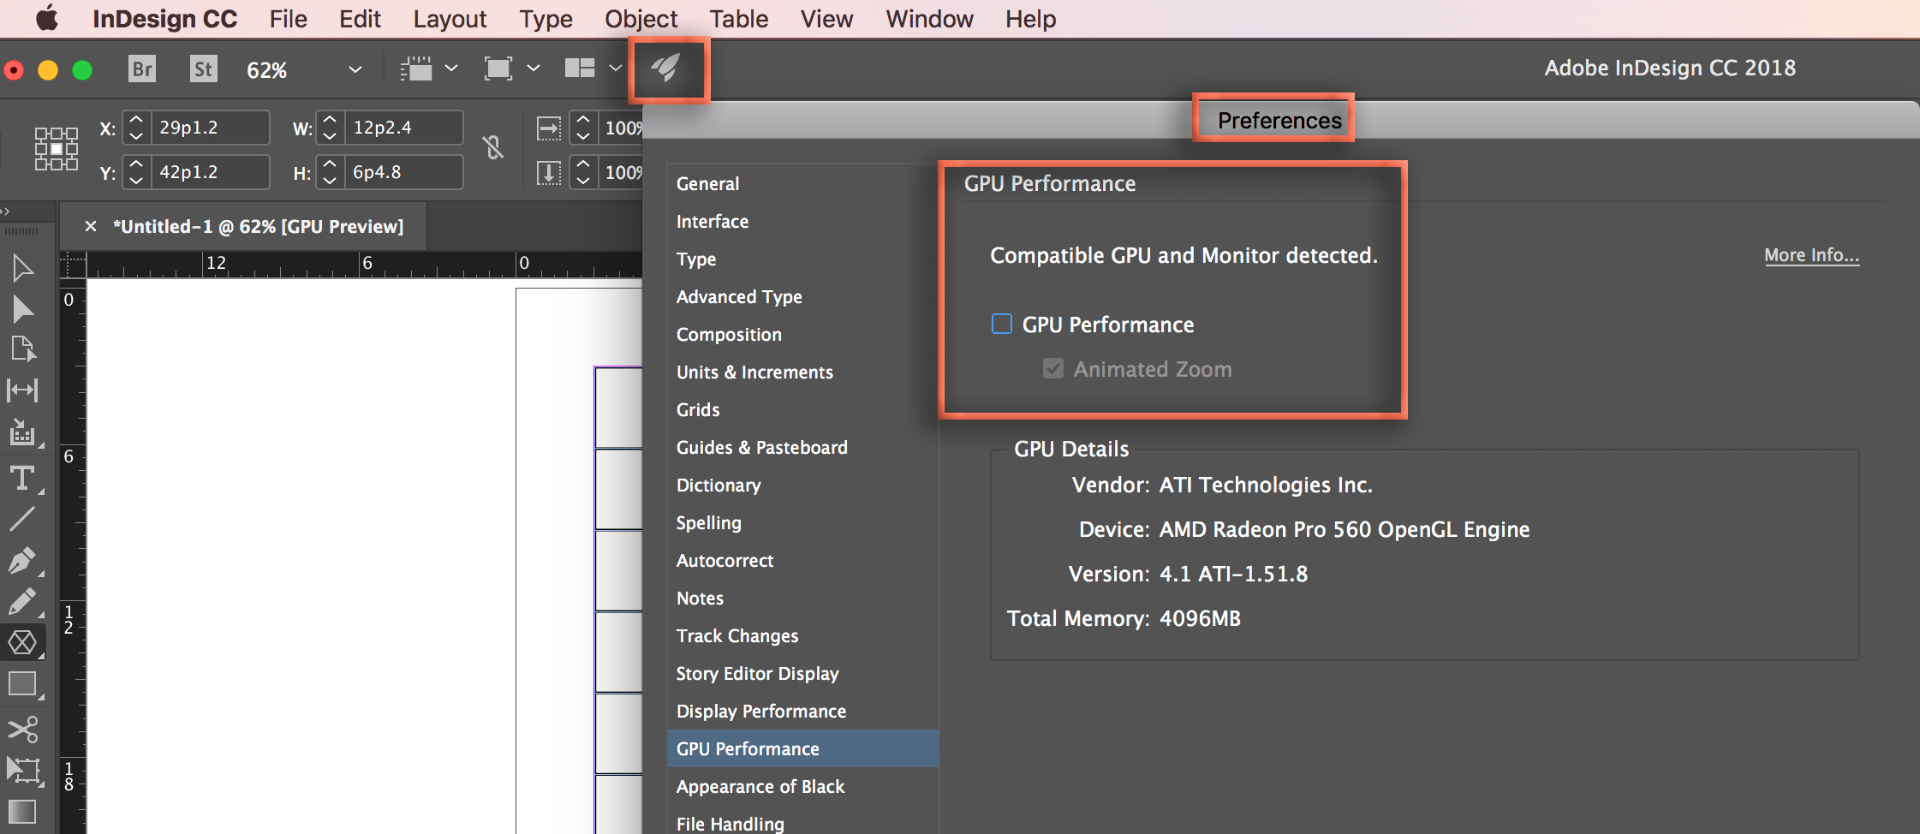Open the Apple menu

47,19
